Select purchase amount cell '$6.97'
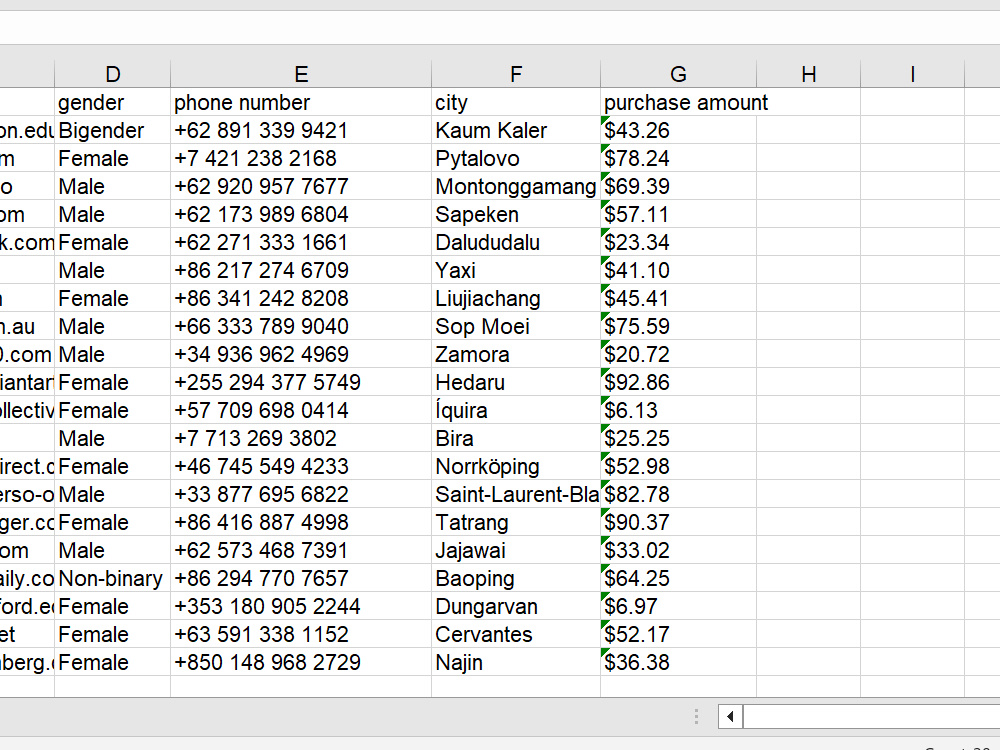 pos(679,606)
